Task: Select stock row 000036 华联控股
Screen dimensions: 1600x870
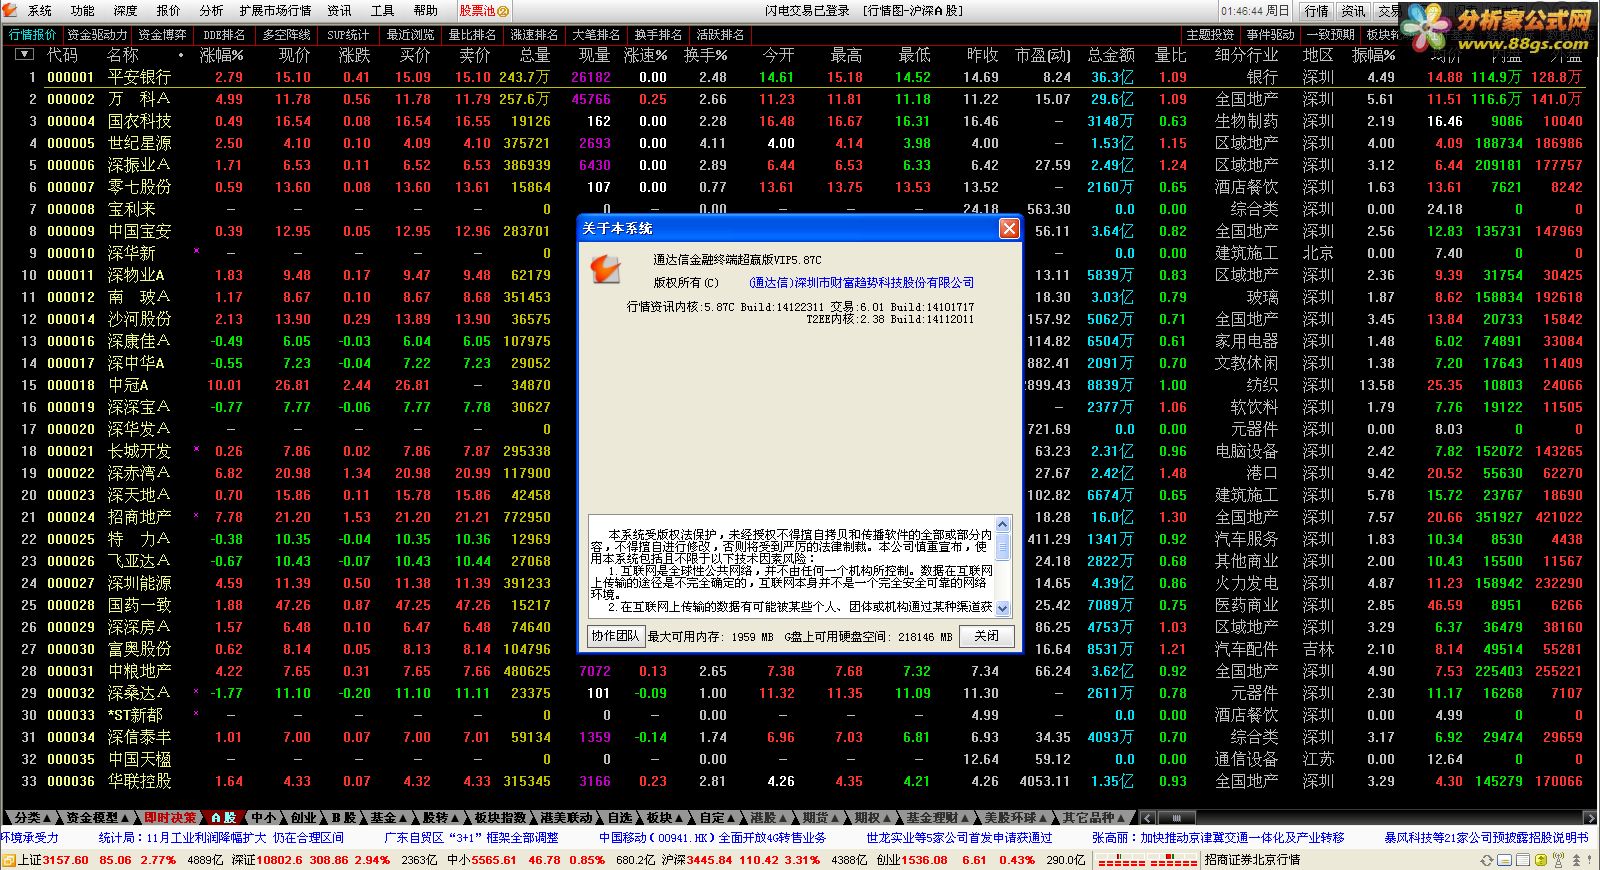Action: [800, 781]
